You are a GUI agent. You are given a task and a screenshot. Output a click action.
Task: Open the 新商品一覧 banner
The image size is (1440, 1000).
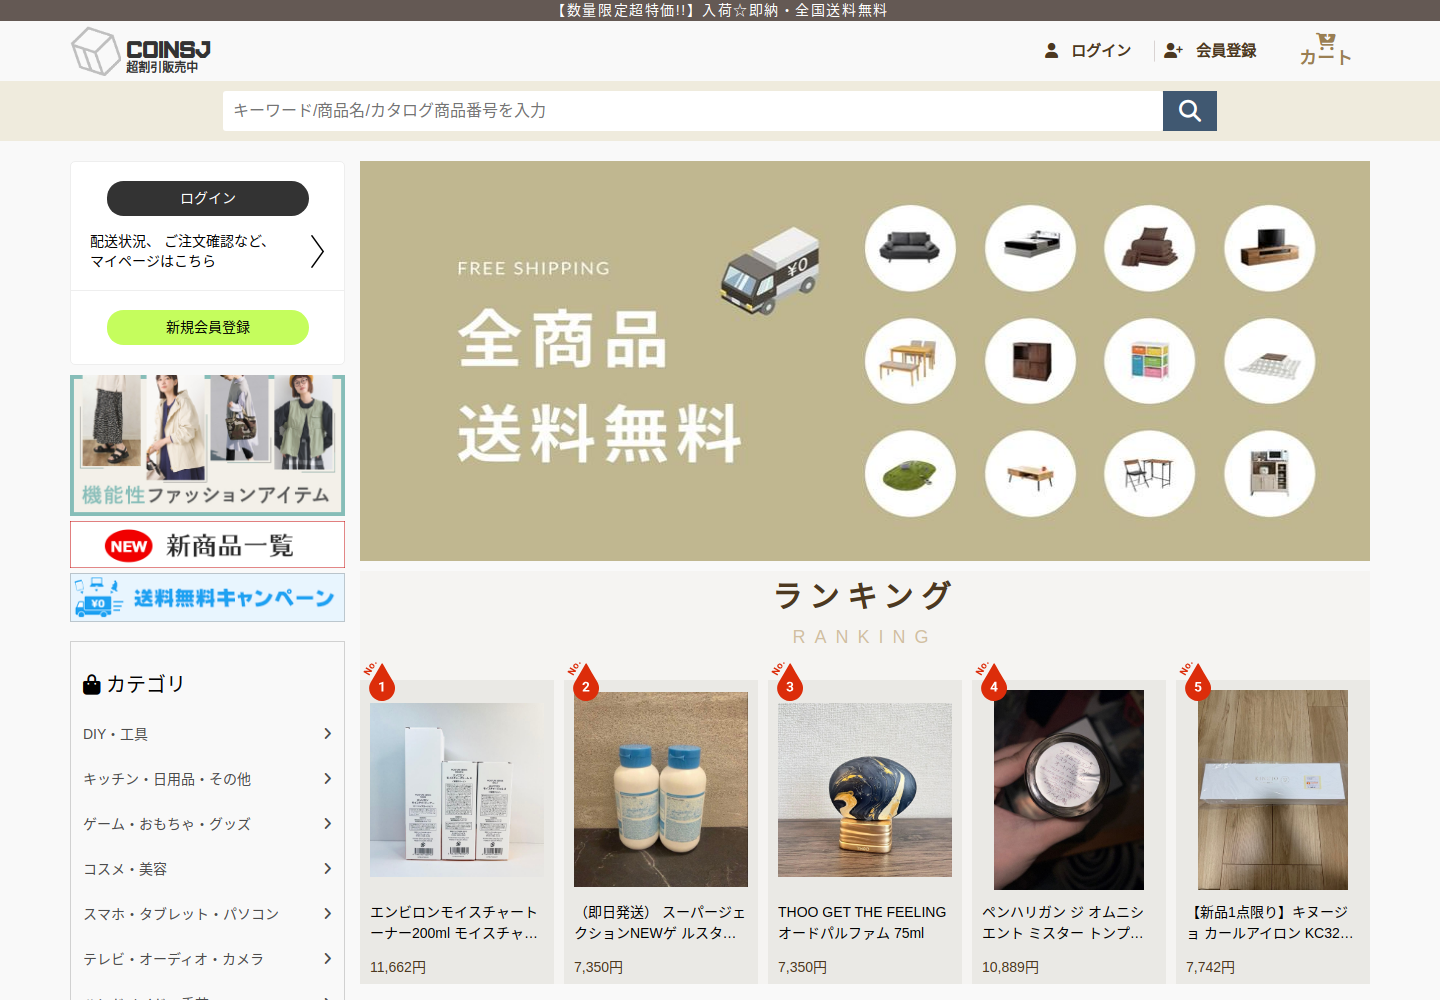coord(208,545)
